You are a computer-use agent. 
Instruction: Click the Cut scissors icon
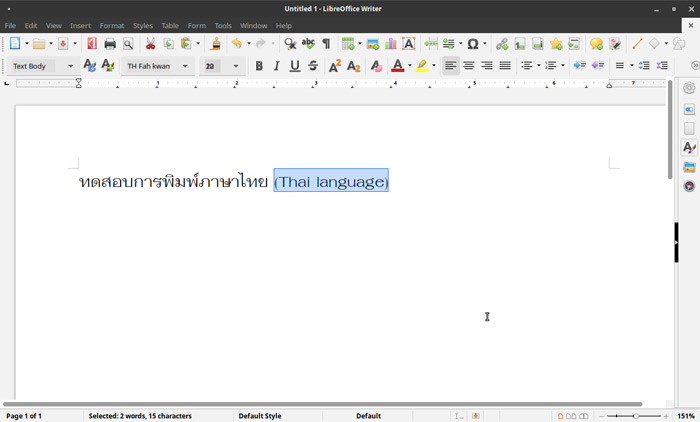[150, 44]
